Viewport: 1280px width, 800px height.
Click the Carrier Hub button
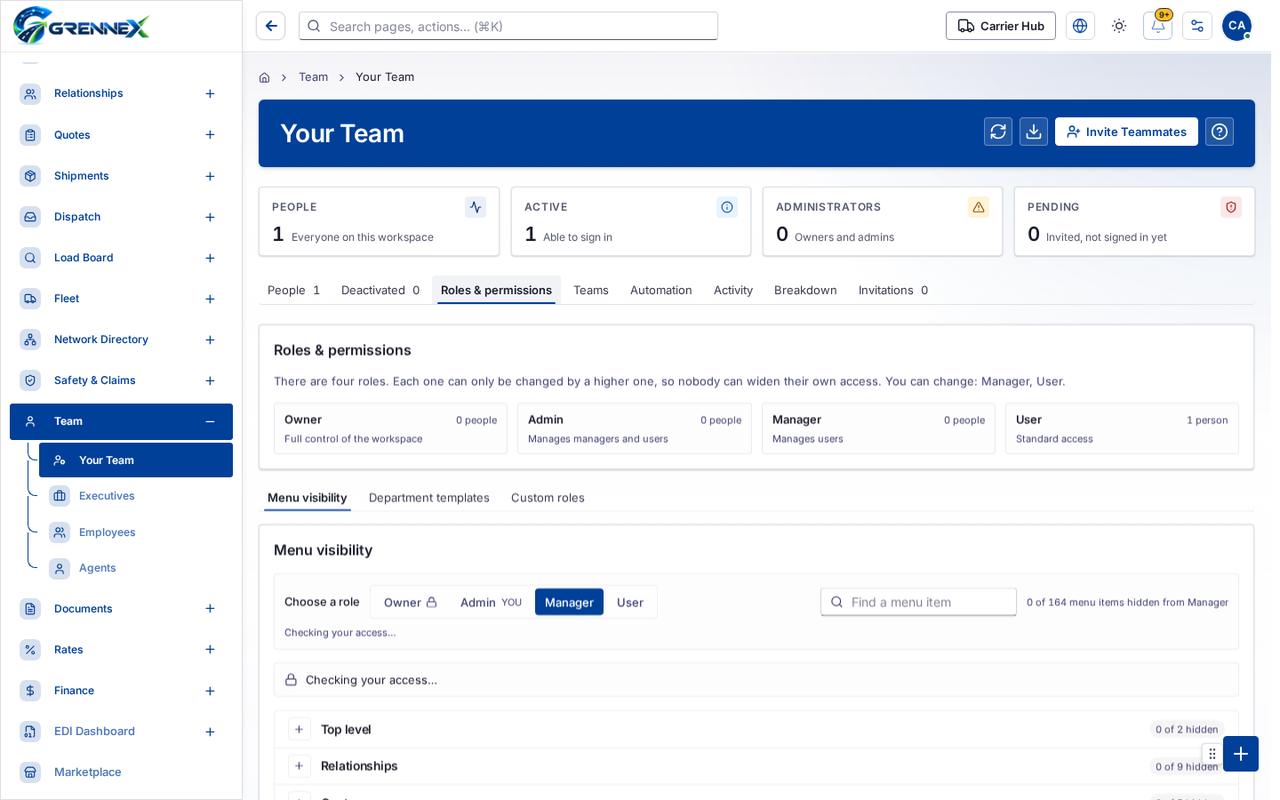click(1001, 26)
